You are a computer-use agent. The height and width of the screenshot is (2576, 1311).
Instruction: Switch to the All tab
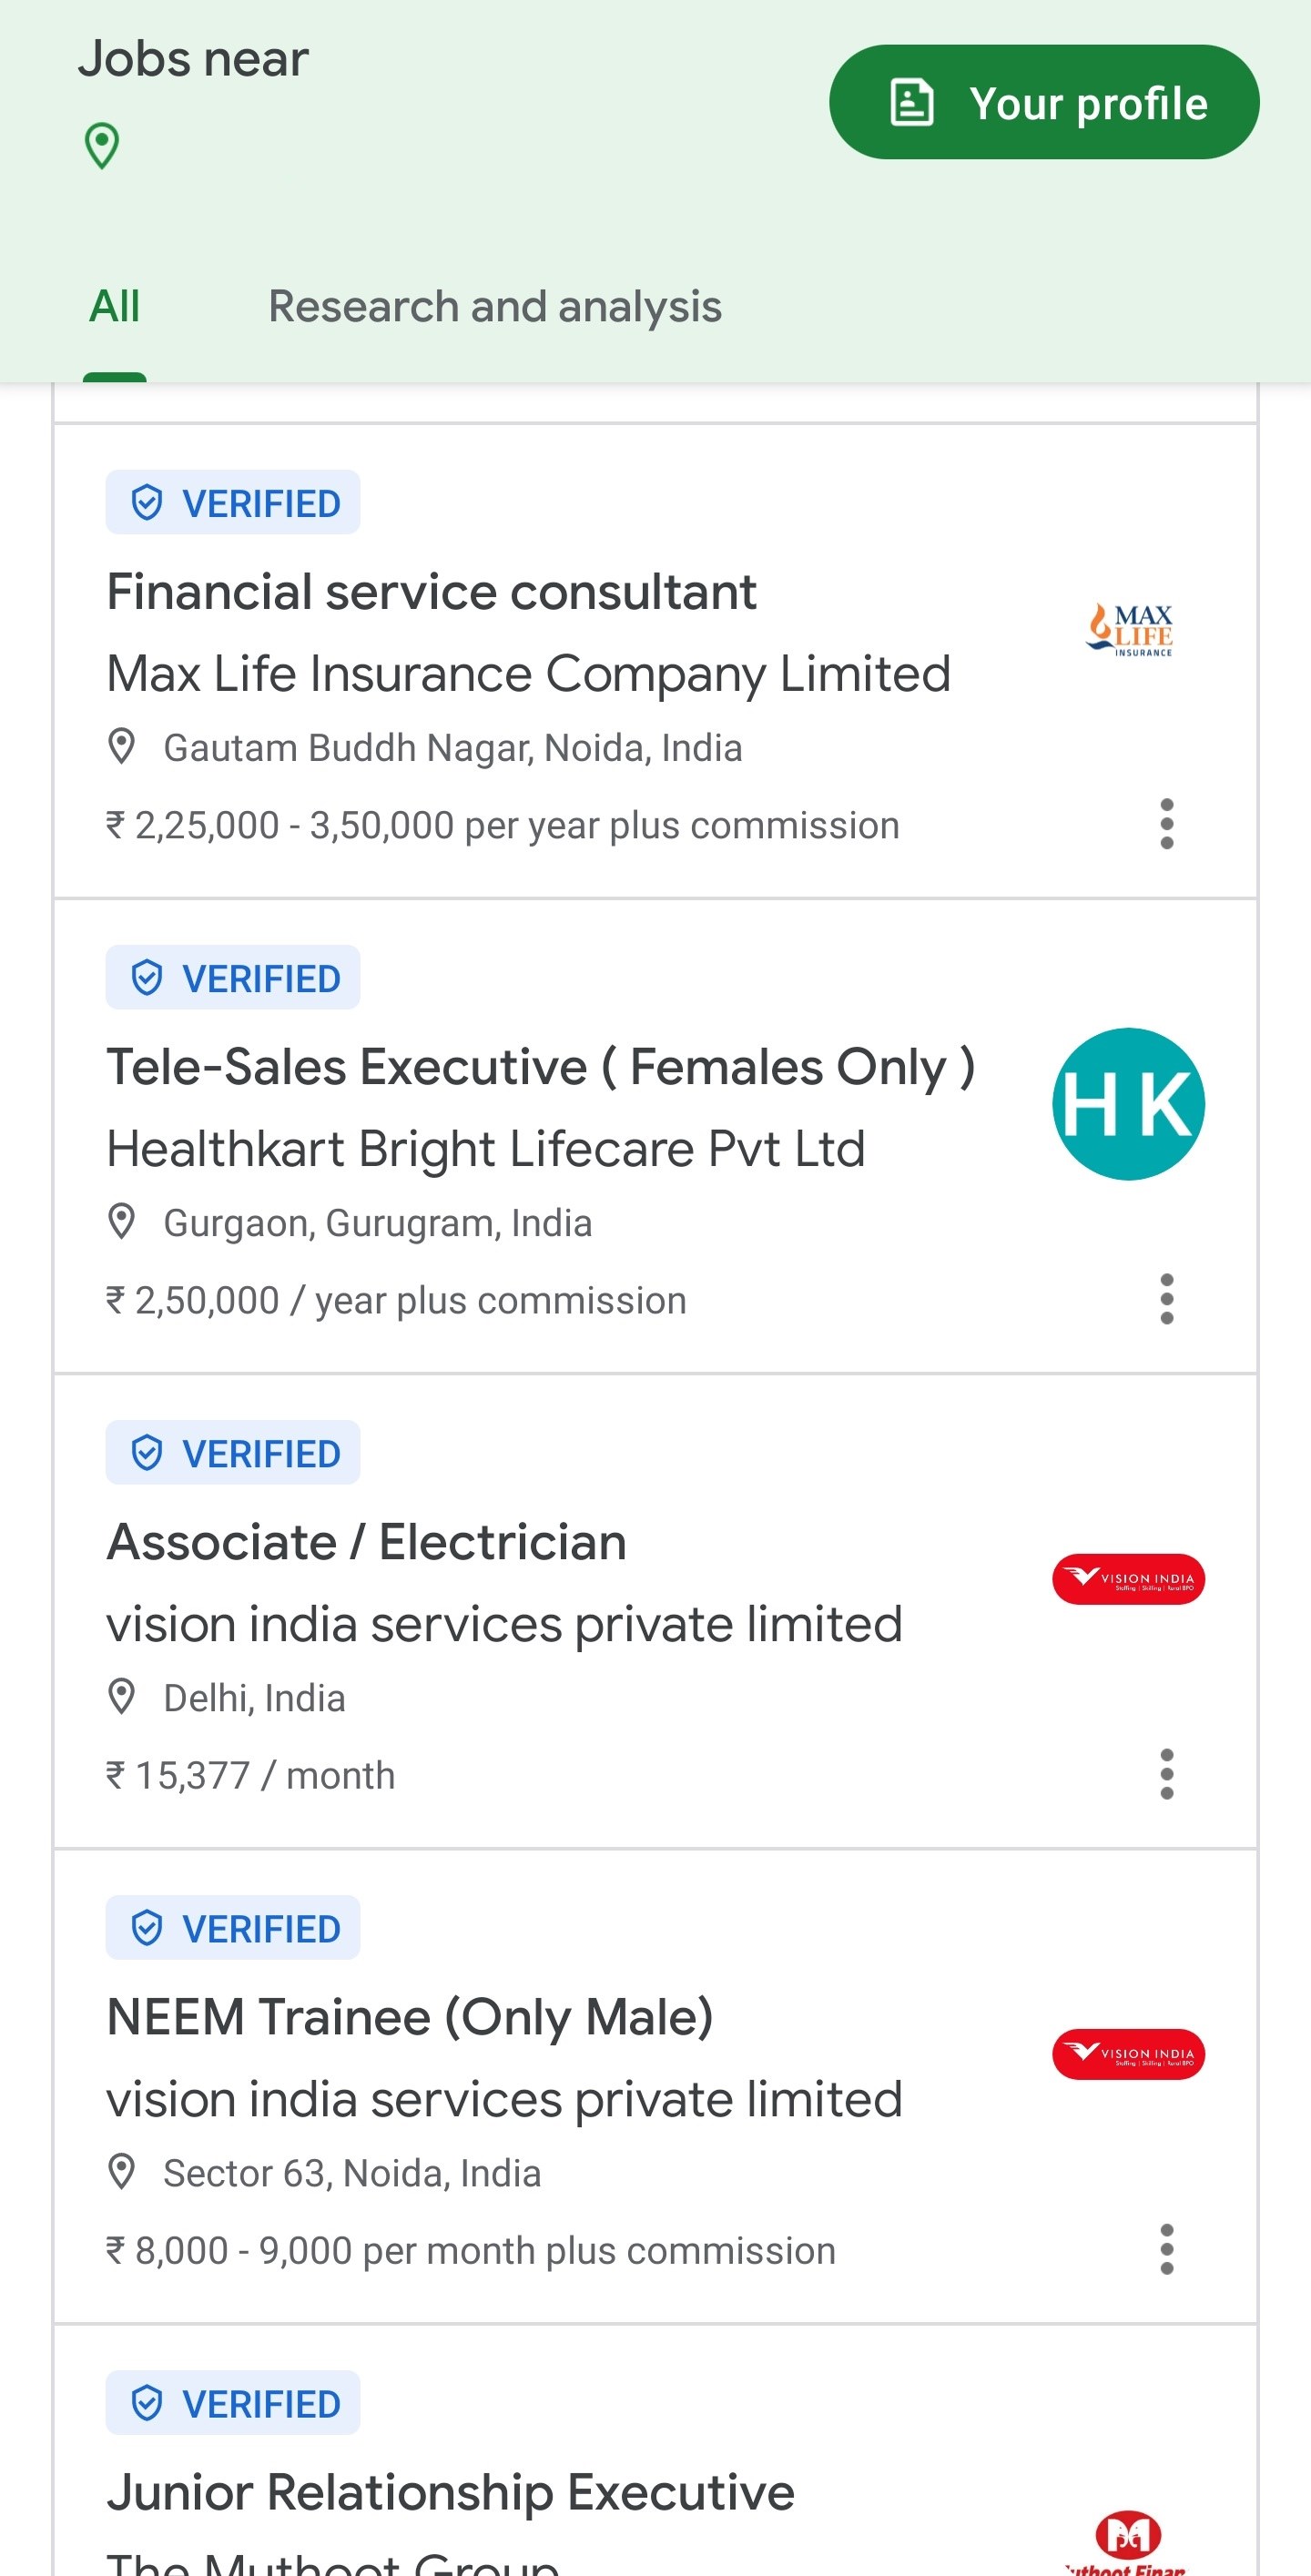(x=114, y=306)
